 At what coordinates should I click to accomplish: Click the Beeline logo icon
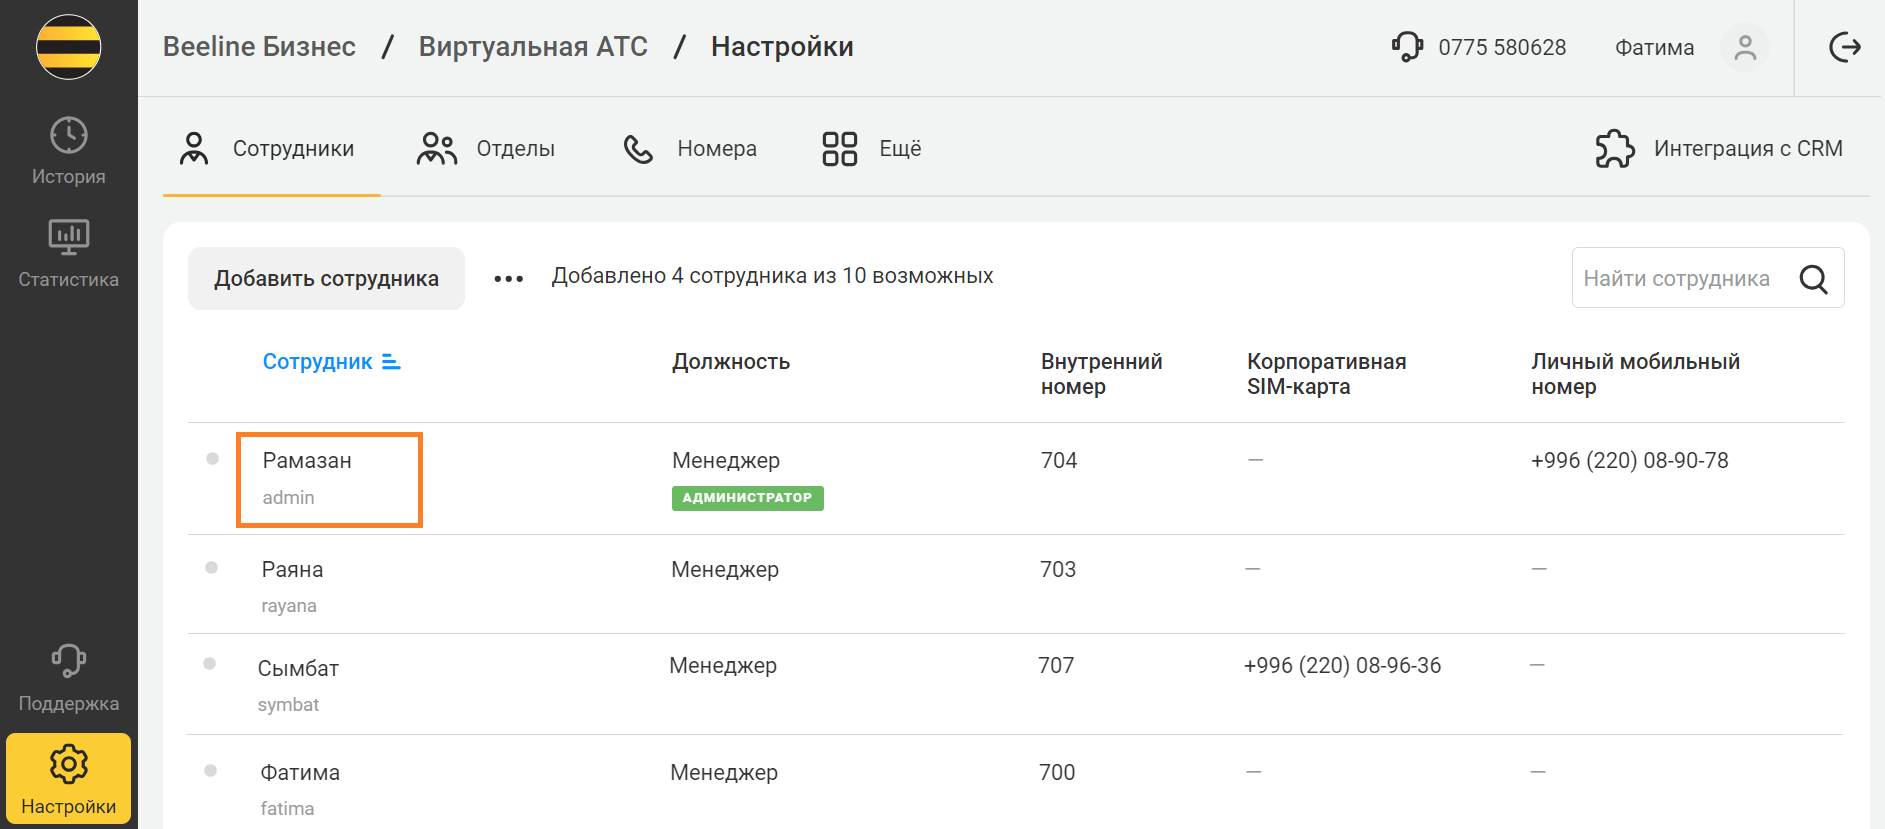[68, 47]
